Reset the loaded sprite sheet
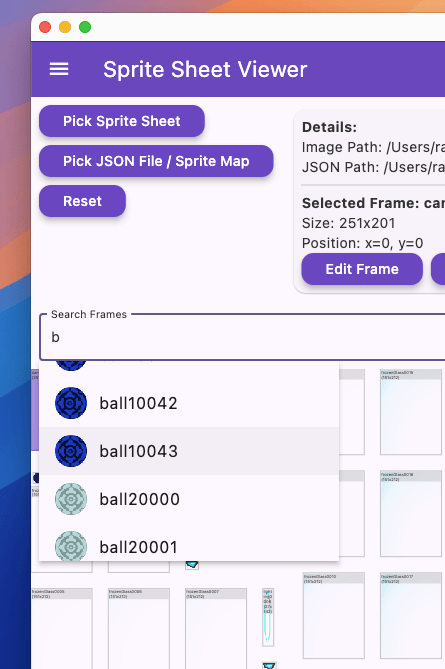This screenshot has width=445, height=669. tap(82, 201)
